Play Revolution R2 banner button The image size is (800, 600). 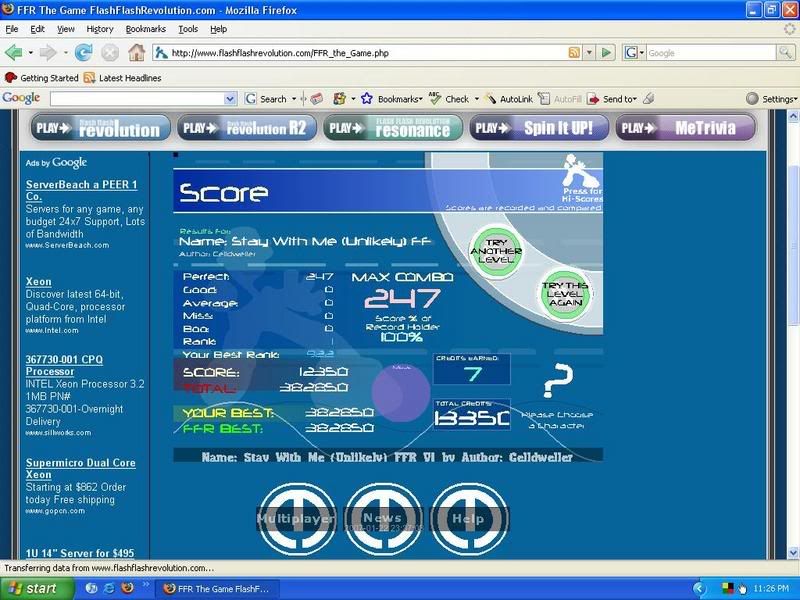tap(247, 128)
